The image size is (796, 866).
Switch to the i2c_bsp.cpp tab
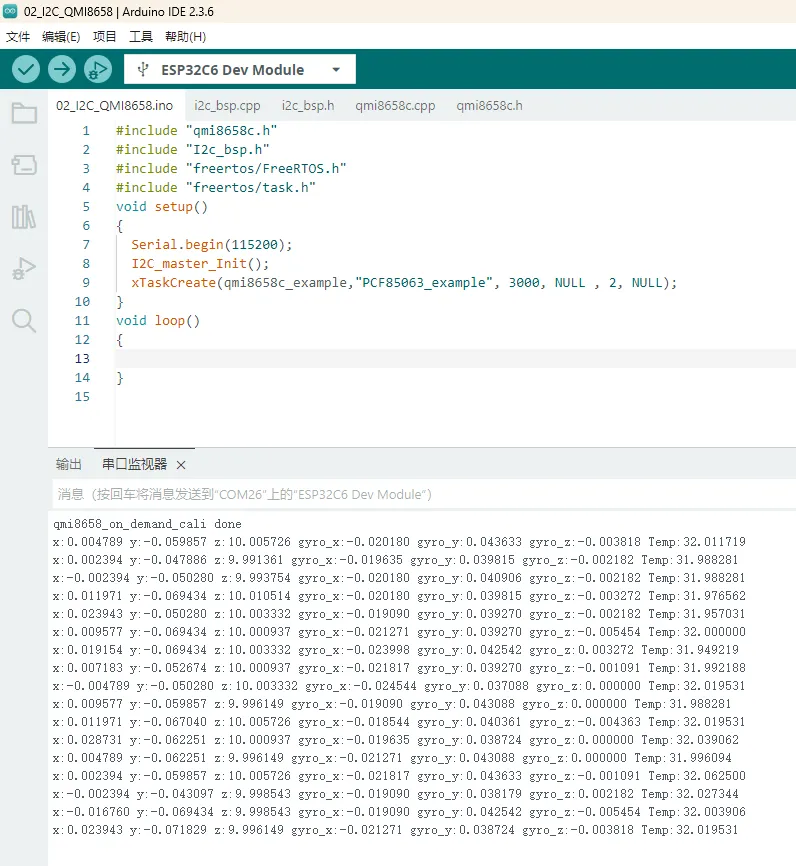click(x=227, y=105)
